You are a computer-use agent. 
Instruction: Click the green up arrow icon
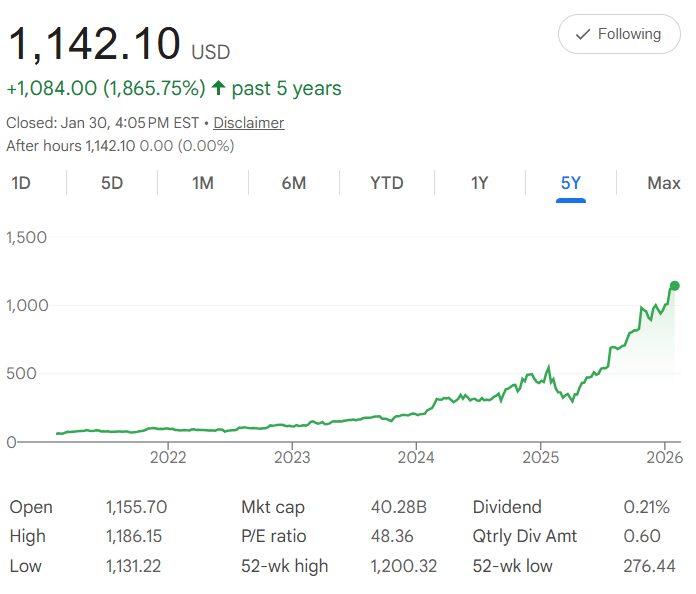[218, 88]
